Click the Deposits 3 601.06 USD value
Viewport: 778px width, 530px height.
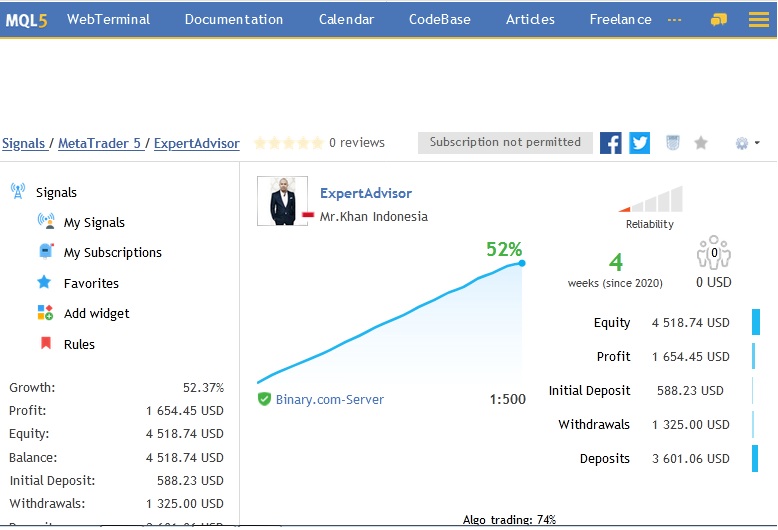click(x=691, y=459)
